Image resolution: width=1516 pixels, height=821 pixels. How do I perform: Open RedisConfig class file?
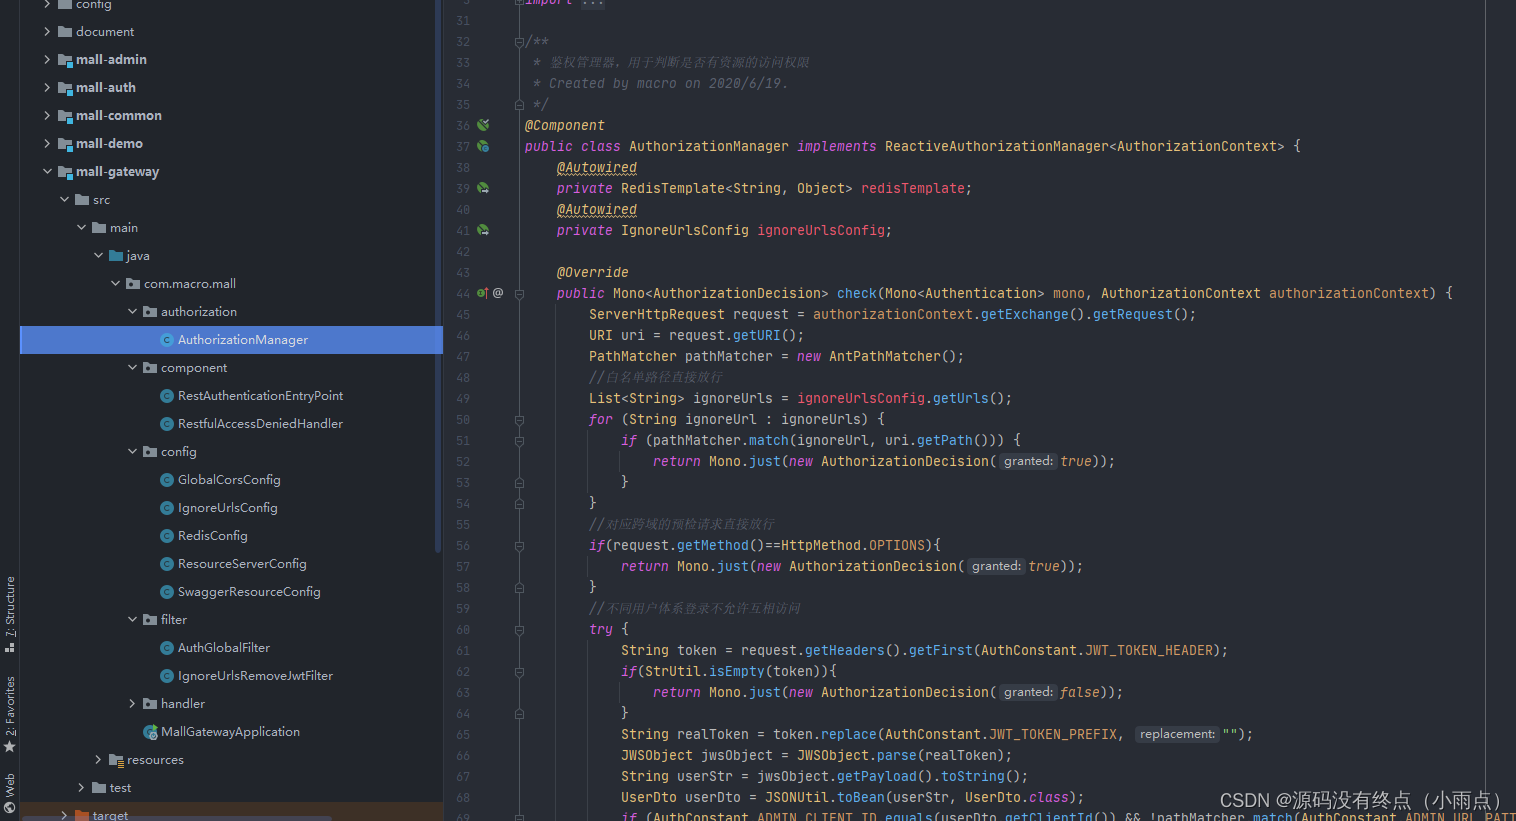(x=212, y=536)
